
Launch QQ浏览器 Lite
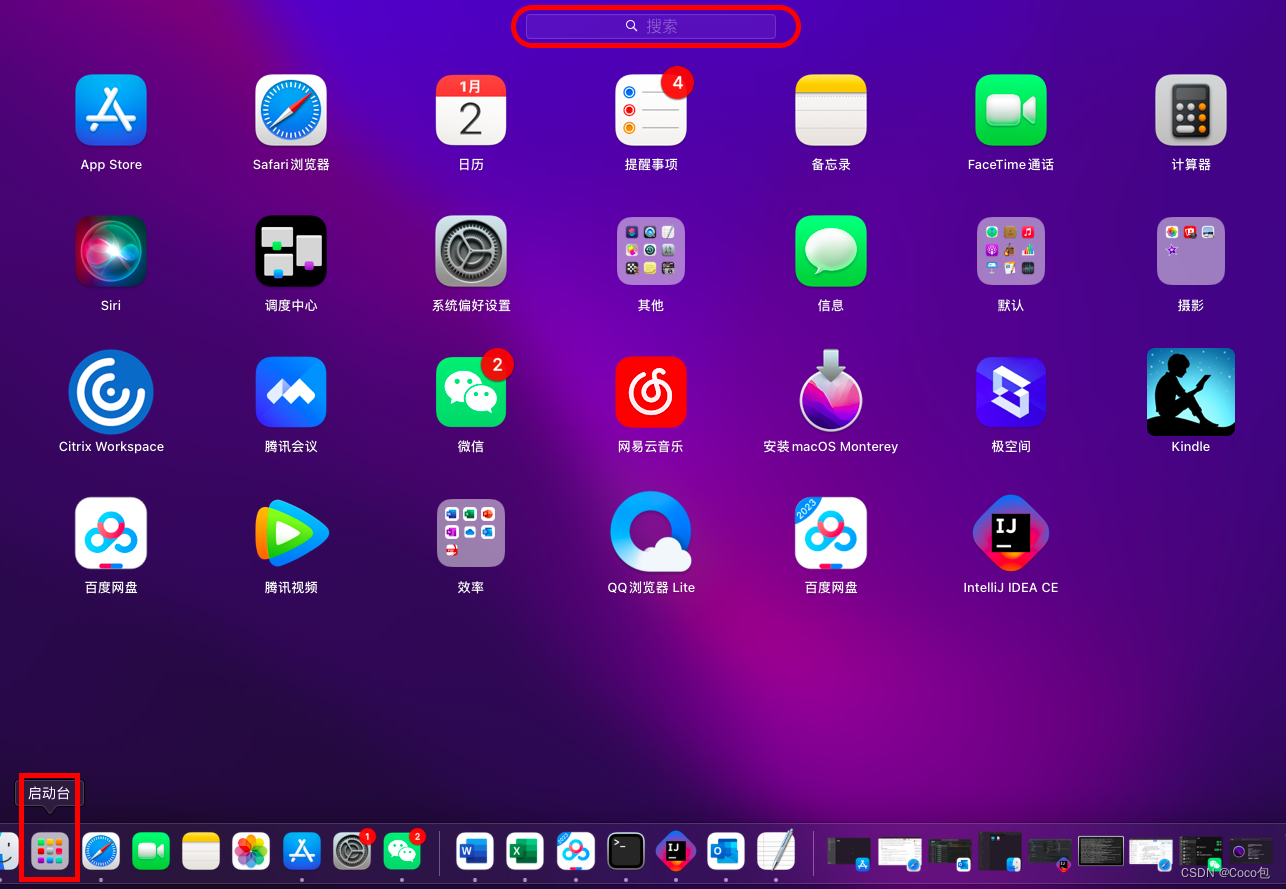[x=651, y=533]
